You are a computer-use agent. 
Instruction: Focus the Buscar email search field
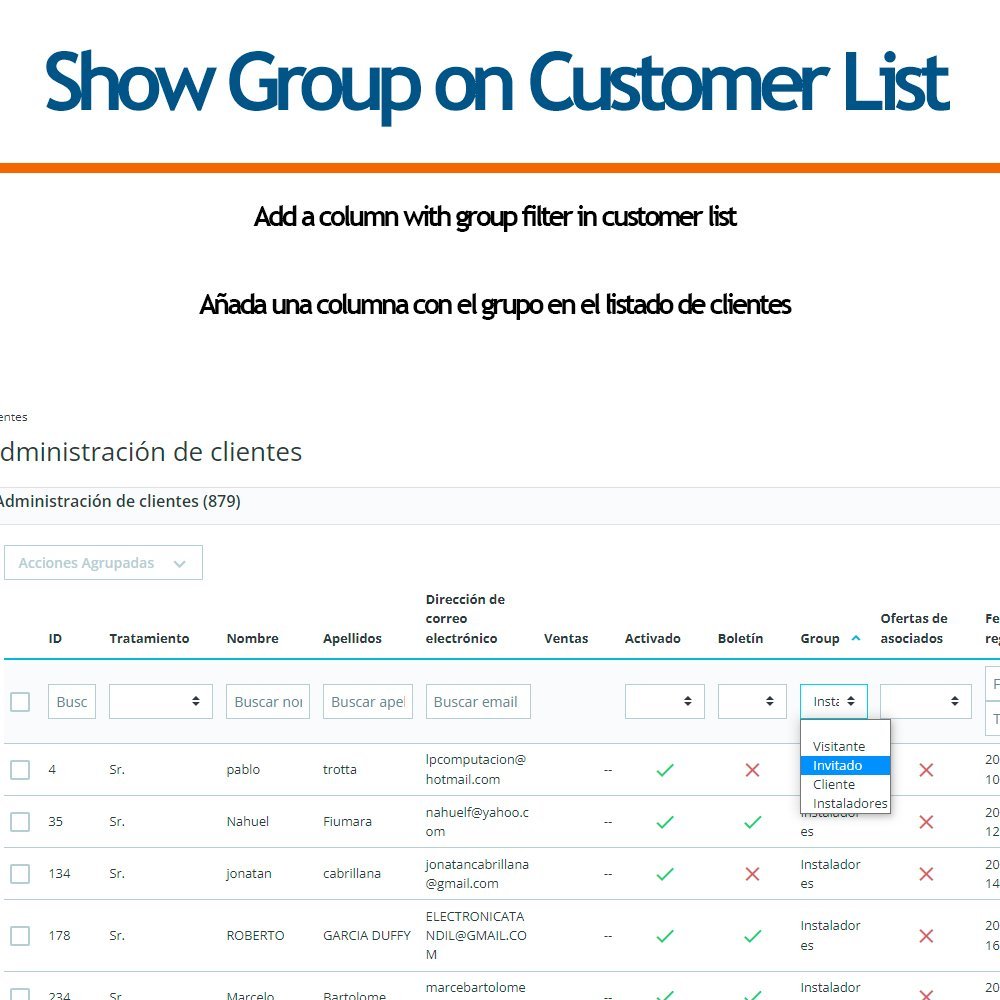pyautogui.click(x=478, y=702)
